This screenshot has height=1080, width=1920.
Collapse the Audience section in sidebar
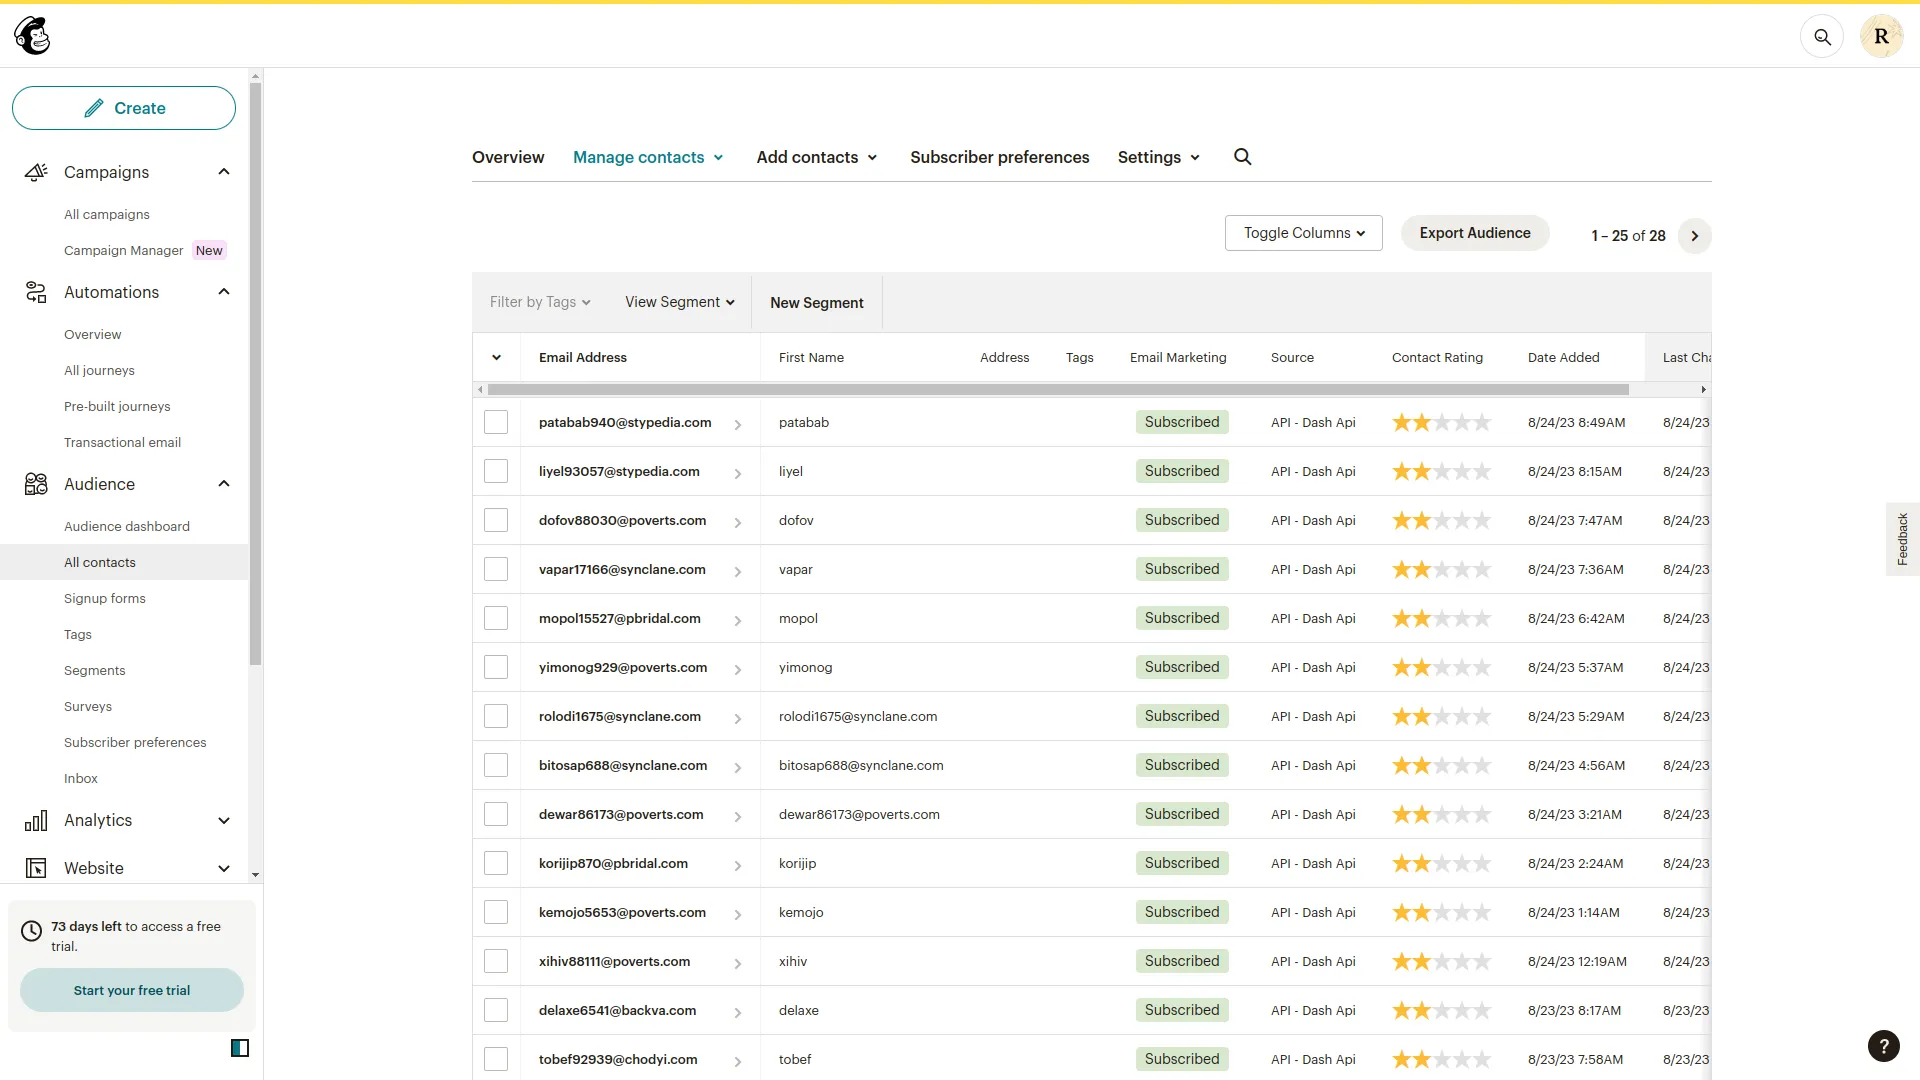[x=223, y=484]
